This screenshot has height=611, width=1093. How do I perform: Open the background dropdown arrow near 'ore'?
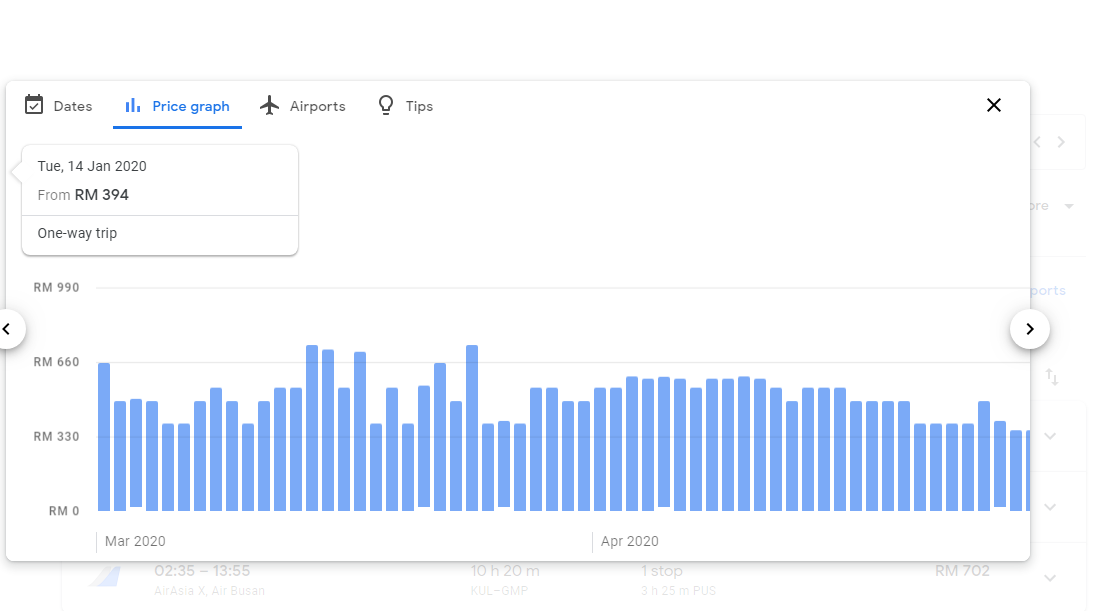tap(1069, 206)
